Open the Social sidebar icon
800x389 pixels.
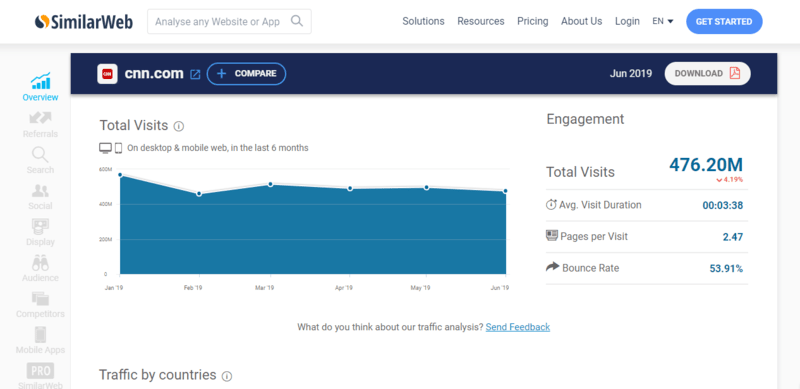[40, 191]
